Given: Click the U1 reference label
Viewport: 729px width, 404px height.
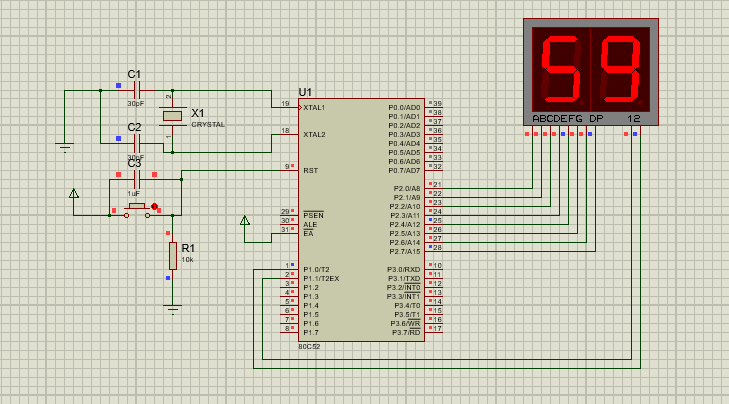Looking at the screenshot, I should pyautogui.click(x=305, y=92).
